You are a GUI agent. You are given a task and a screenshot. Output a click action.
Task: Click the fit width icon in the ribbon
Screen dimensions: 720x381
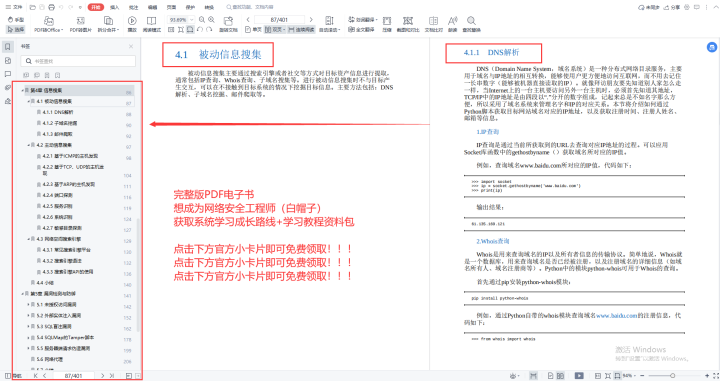(190, 29)
